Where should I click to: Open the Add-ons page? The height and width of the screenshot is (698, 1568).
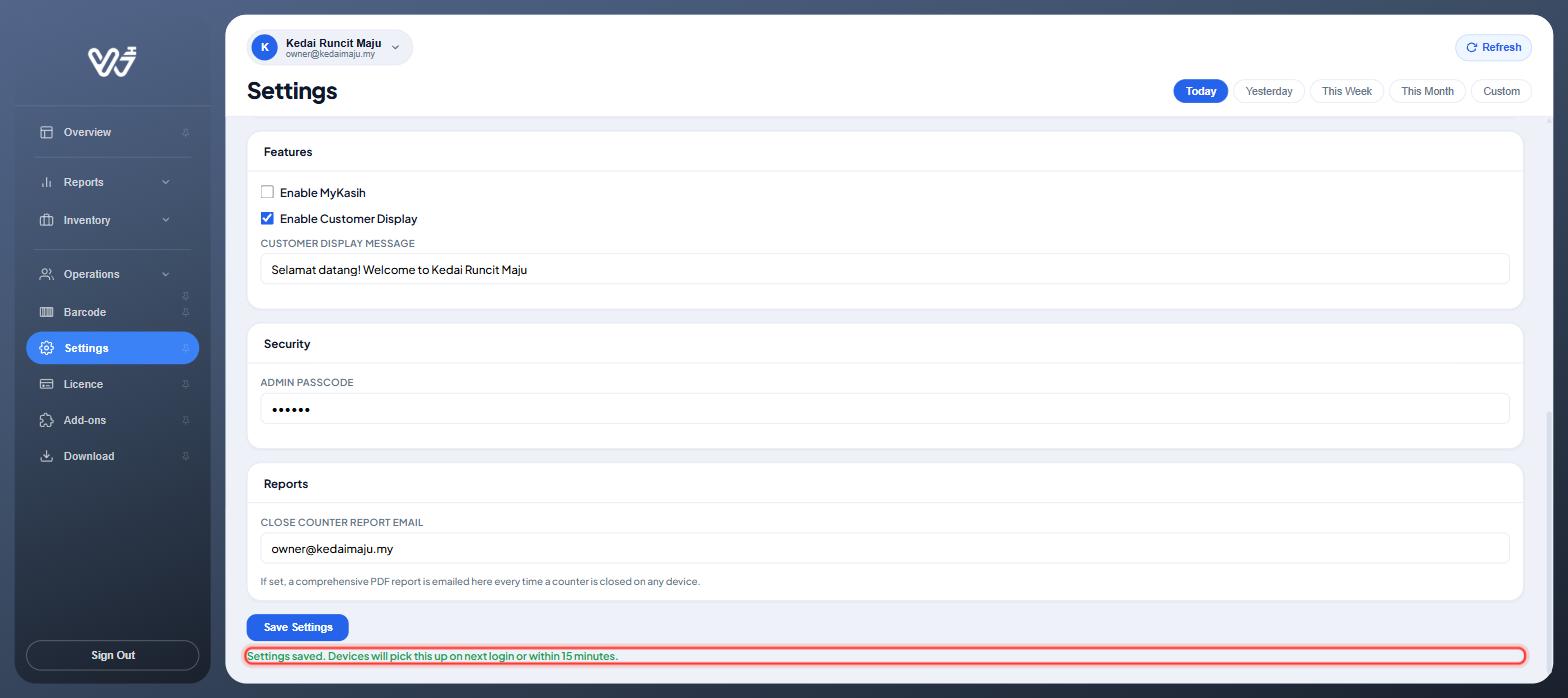coord(112,420)
